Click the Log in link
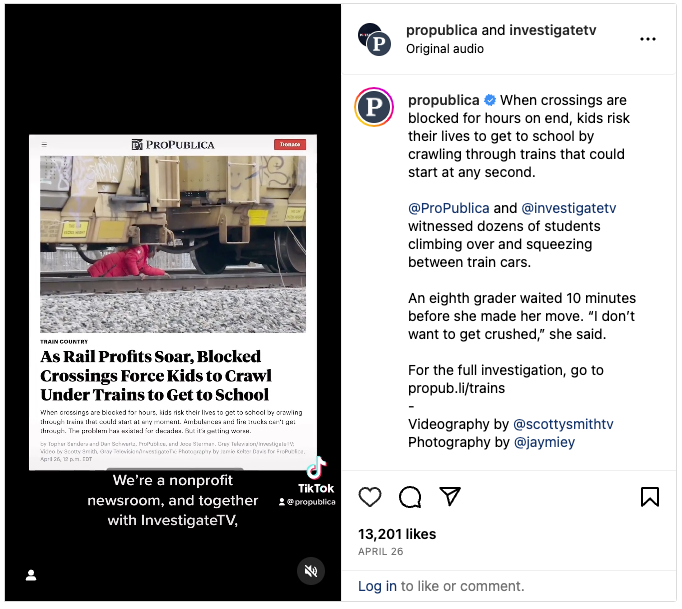This screenshot has height=609, width=682. point(377,586)
